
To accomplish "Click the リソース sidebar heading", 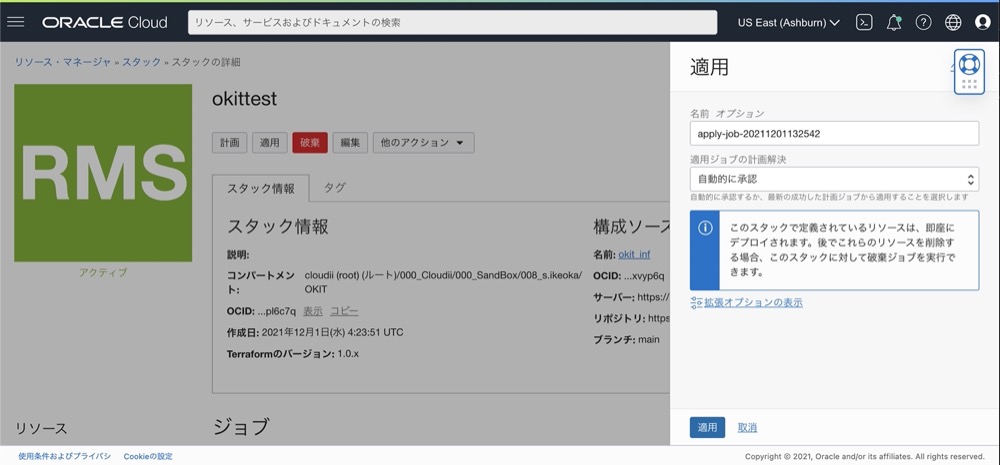I will (x=41, y=429).
